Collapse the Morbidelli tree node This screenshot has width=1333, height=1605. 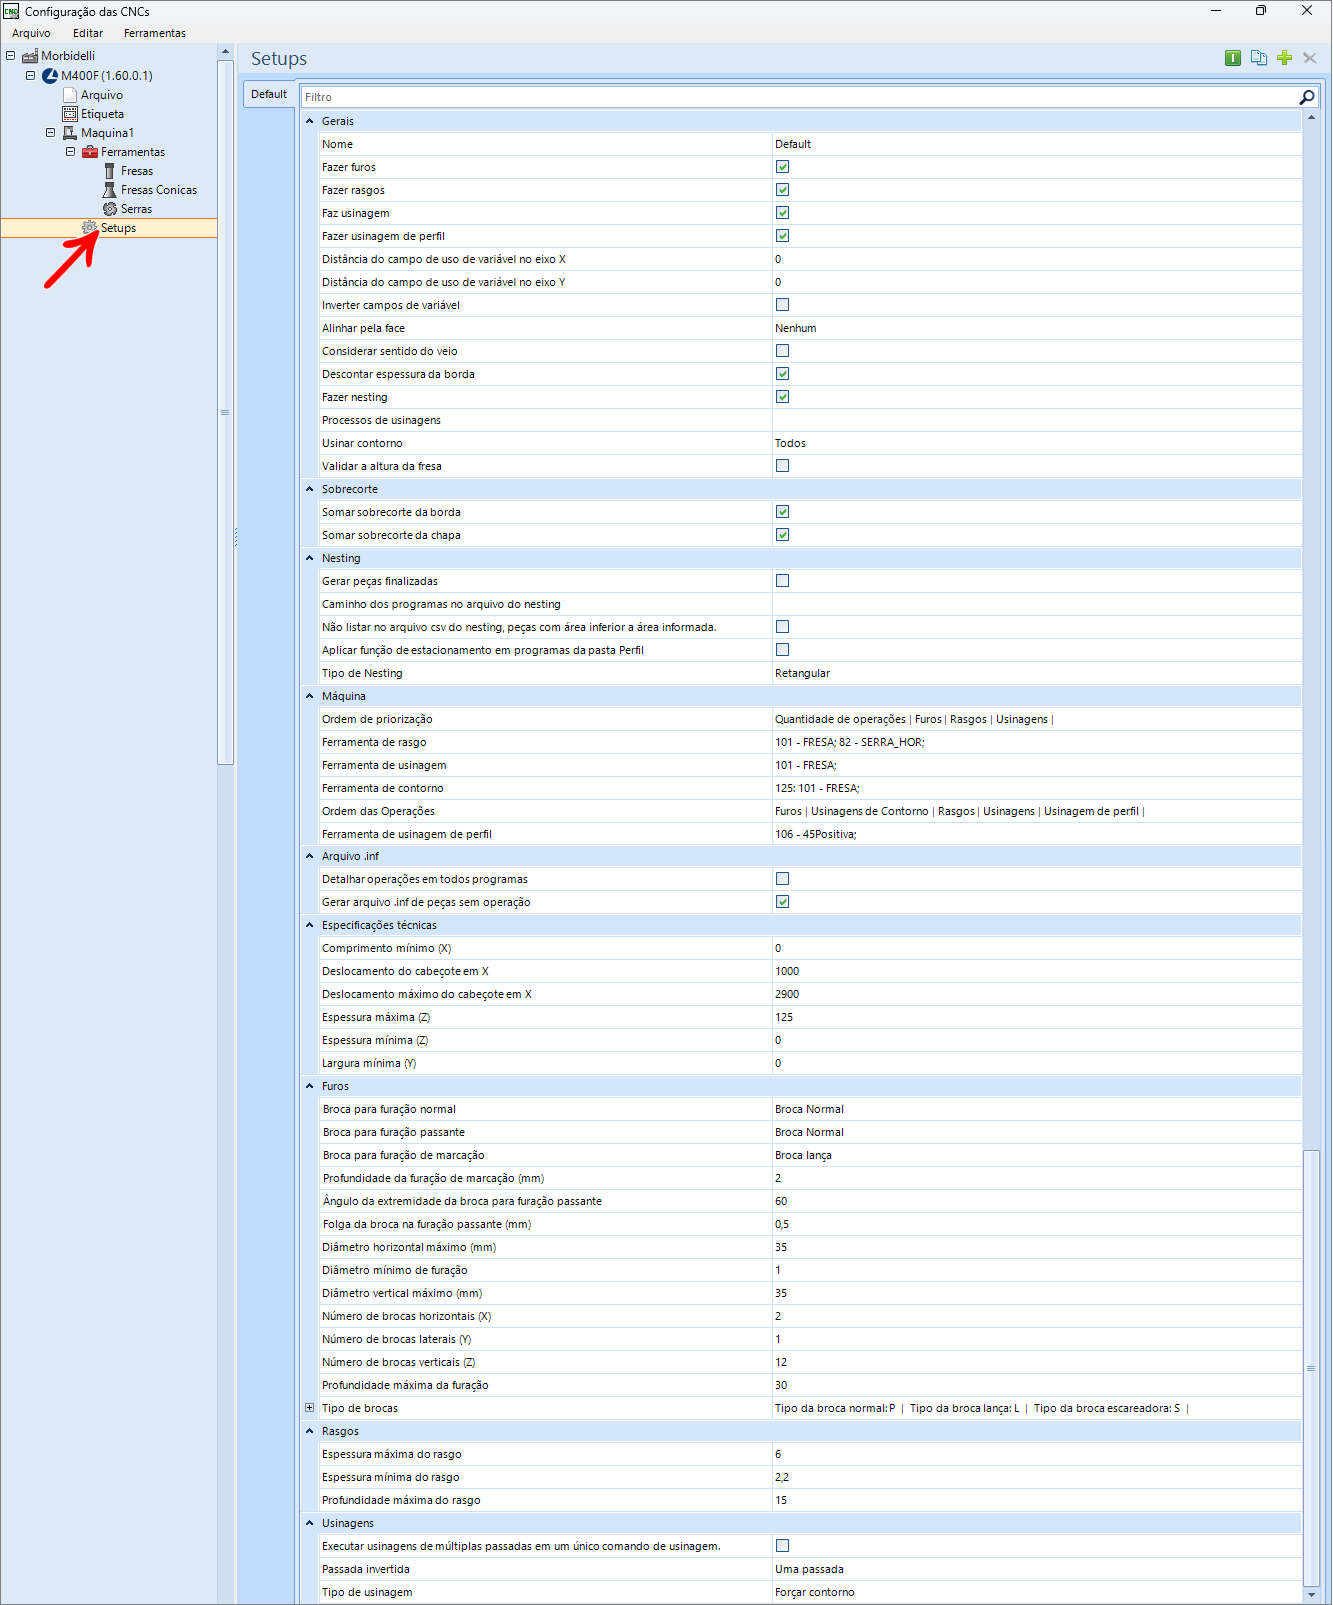11,56
